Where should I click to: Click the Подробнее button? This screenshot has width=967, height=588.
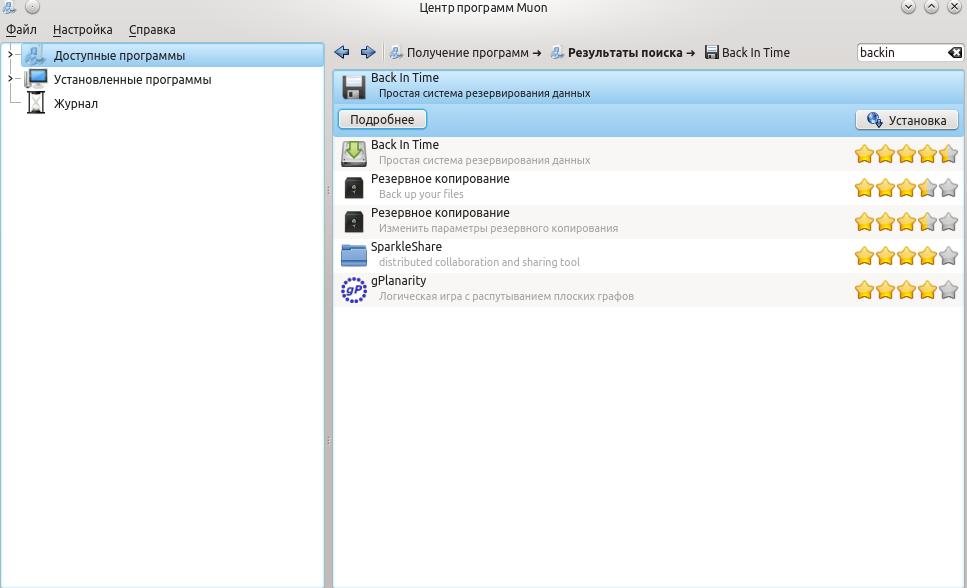[x=382, y=119]
